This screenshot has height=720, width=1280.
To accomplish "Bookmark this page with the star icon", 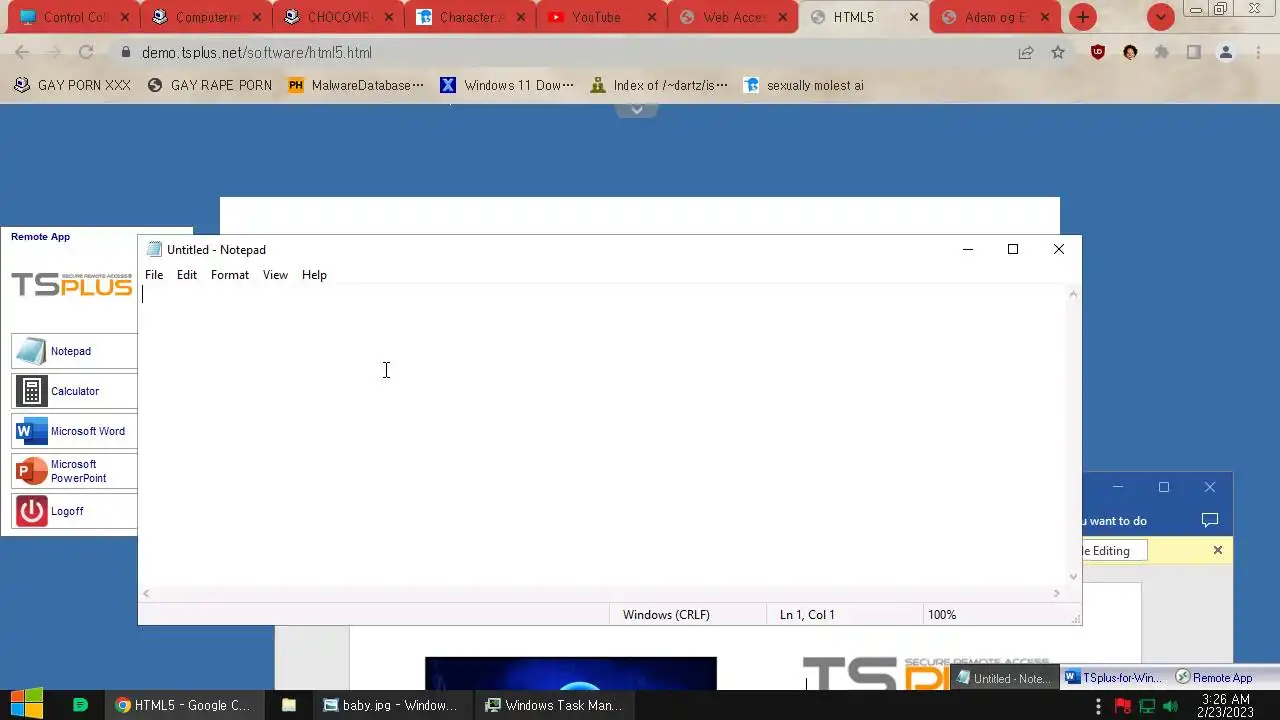I will (x=1058, y=53).
